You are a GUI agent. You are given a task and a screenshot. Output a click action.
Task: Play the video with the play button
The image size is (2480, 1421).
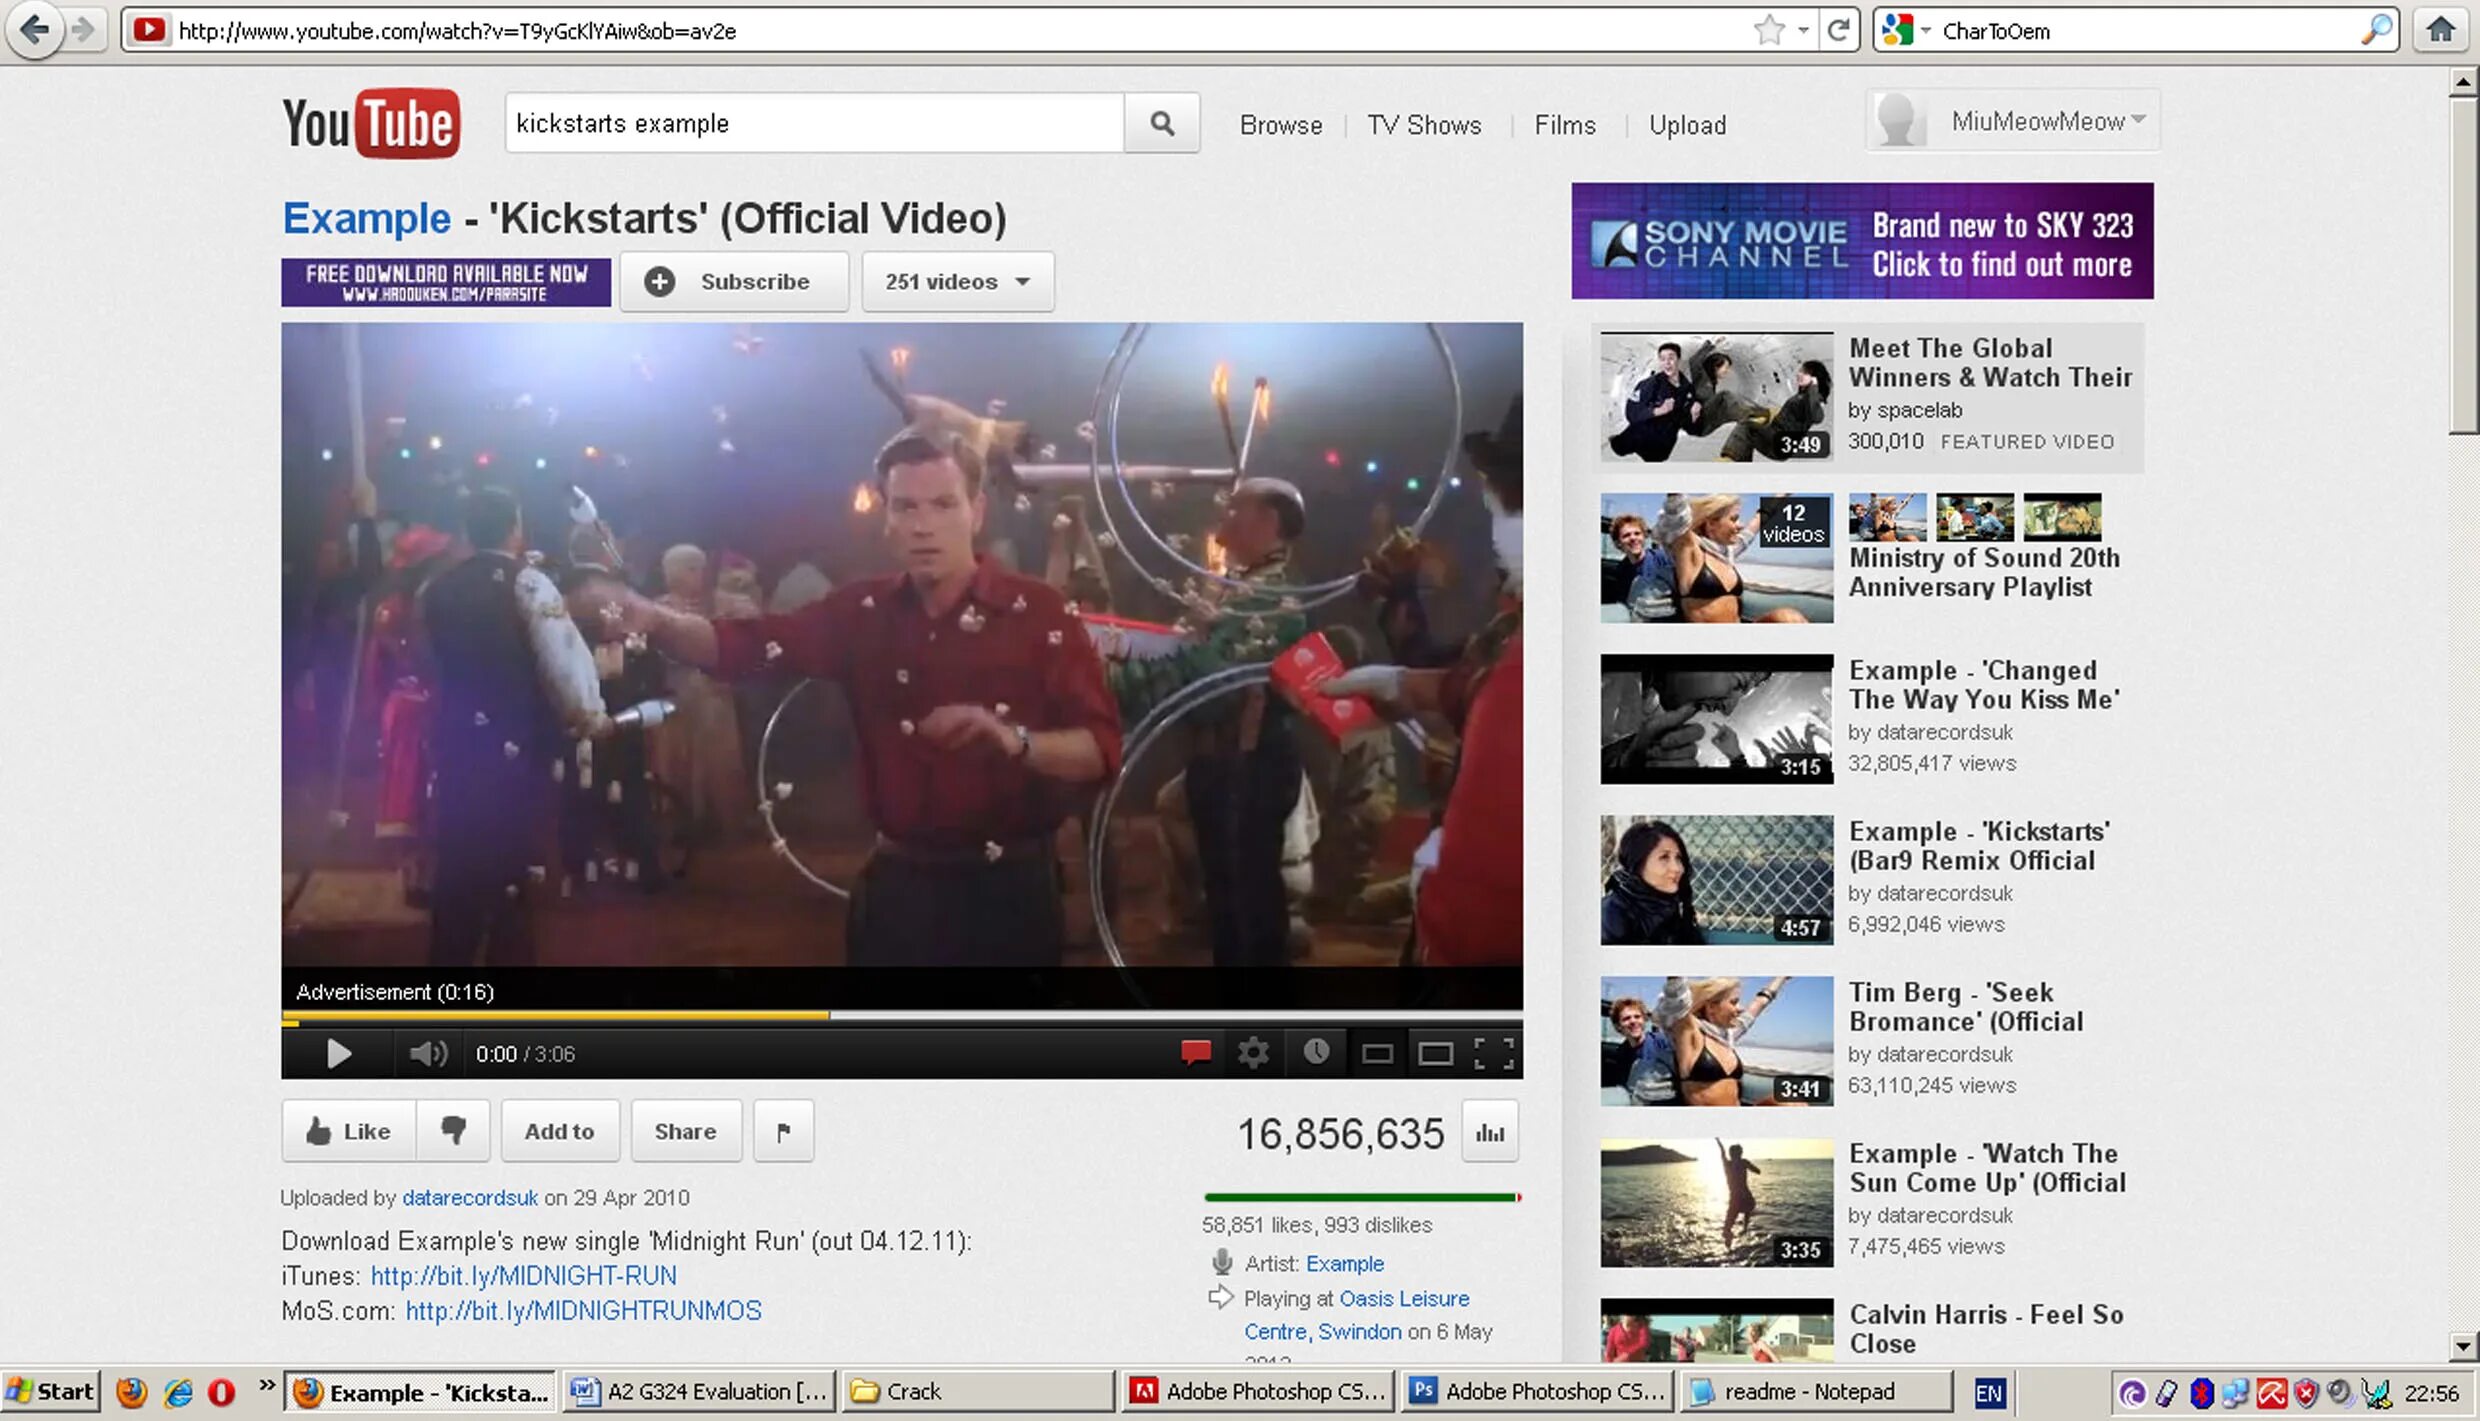tap(339, 1054)
